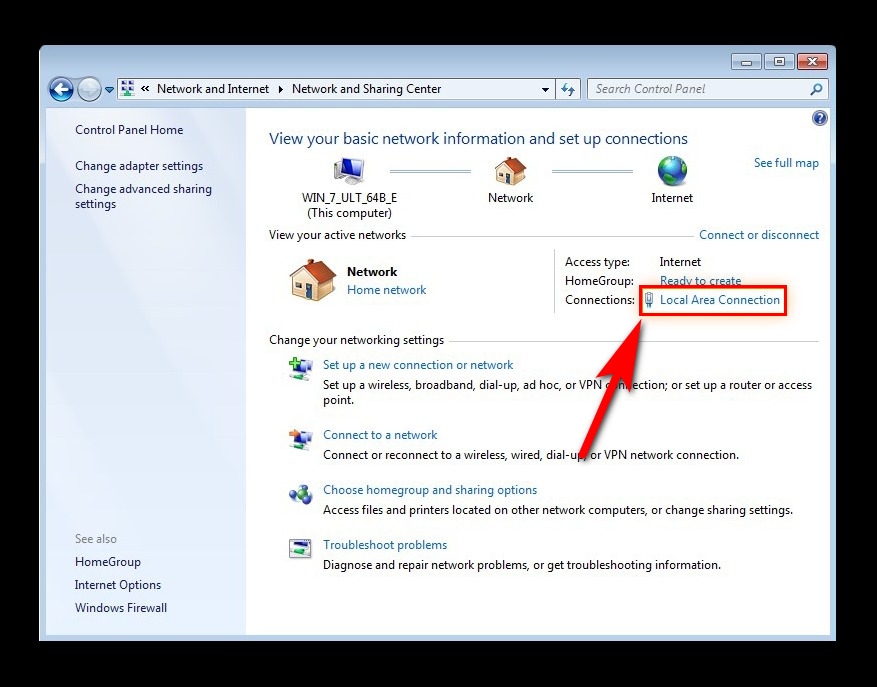Click Connect or disconnect link
The height and width of the screenshot is (687, 877).
(x=759, y=235)
